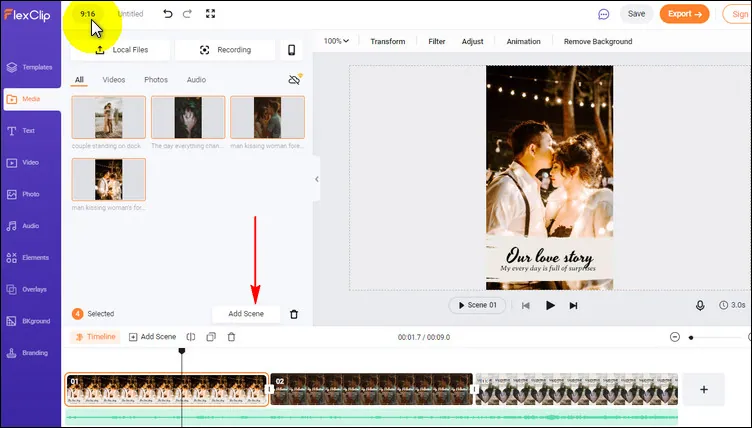Image resolution: width=752 pixels, height=428 pixels.
Task: Open the Animation menu
Action: click(523, 41)
